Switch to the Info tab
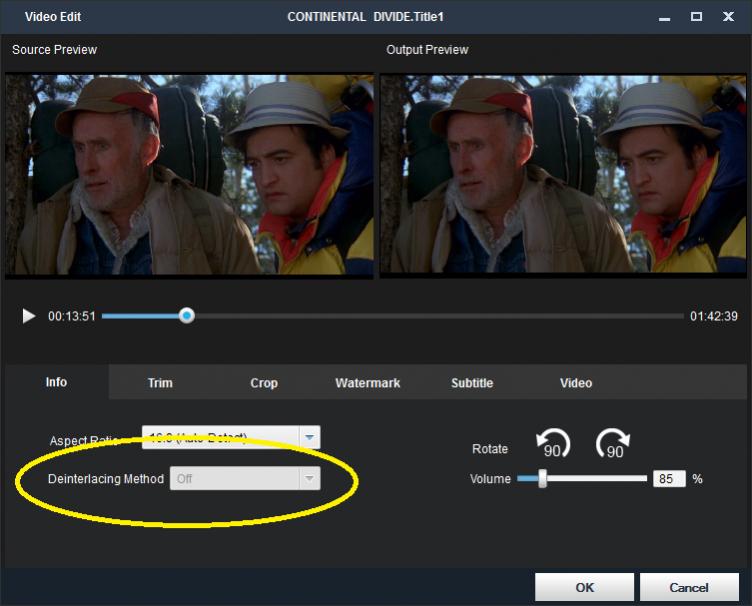Viewport: 752px width, 606px height. pyautogui.click(x=56, y=382)
